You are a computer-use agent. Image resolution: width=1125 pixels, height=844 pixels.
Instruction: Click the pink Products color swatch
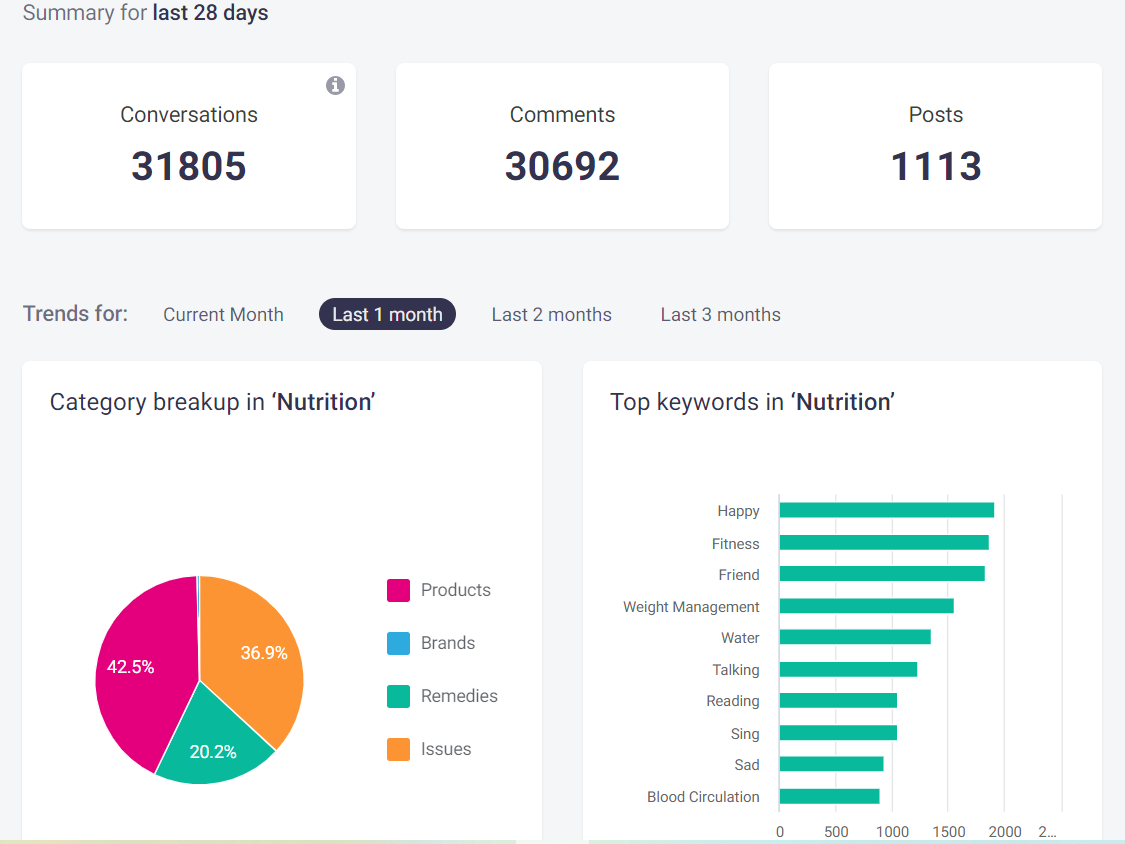[x=398, y=591]
